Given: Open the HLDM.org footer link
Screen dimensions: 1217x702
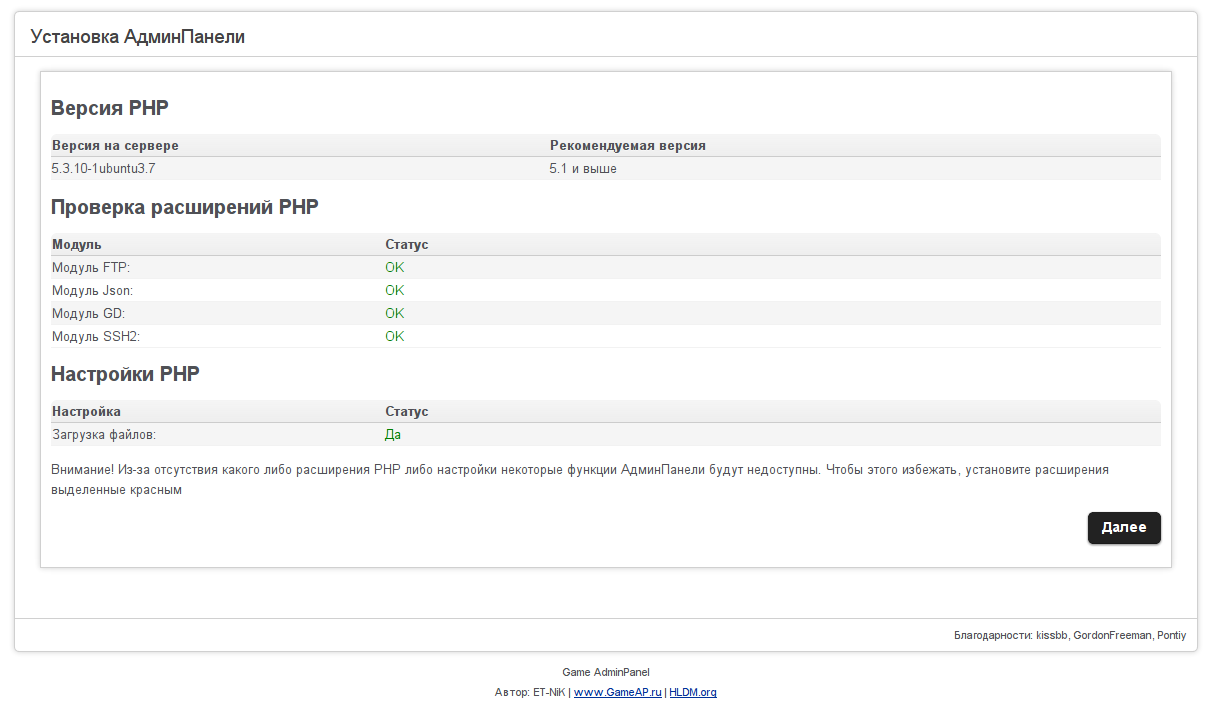Looking at the screenshot, I should click(x=692, y=692).
